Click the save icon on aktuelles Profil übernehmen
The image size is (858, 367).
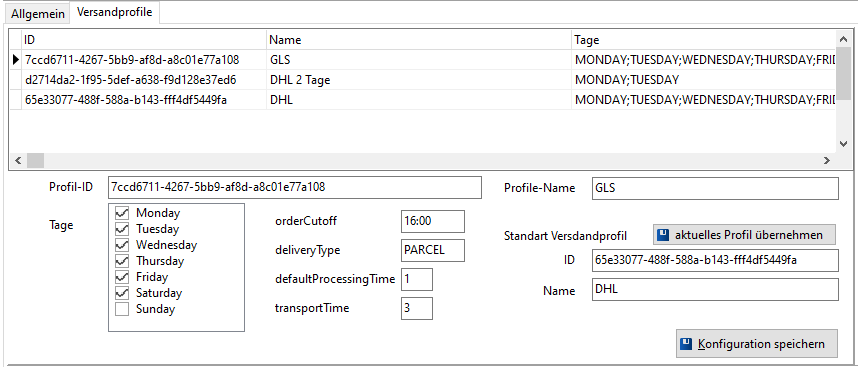[664, 235]
